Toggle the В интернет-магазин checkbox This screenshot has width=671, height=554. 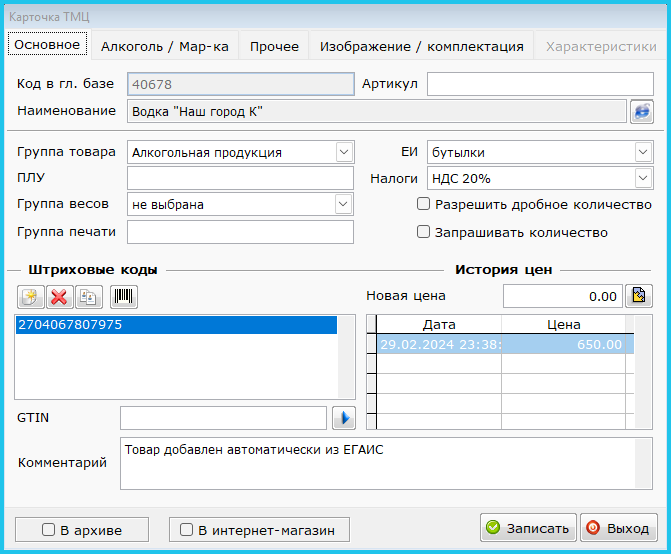click(186, 530)
